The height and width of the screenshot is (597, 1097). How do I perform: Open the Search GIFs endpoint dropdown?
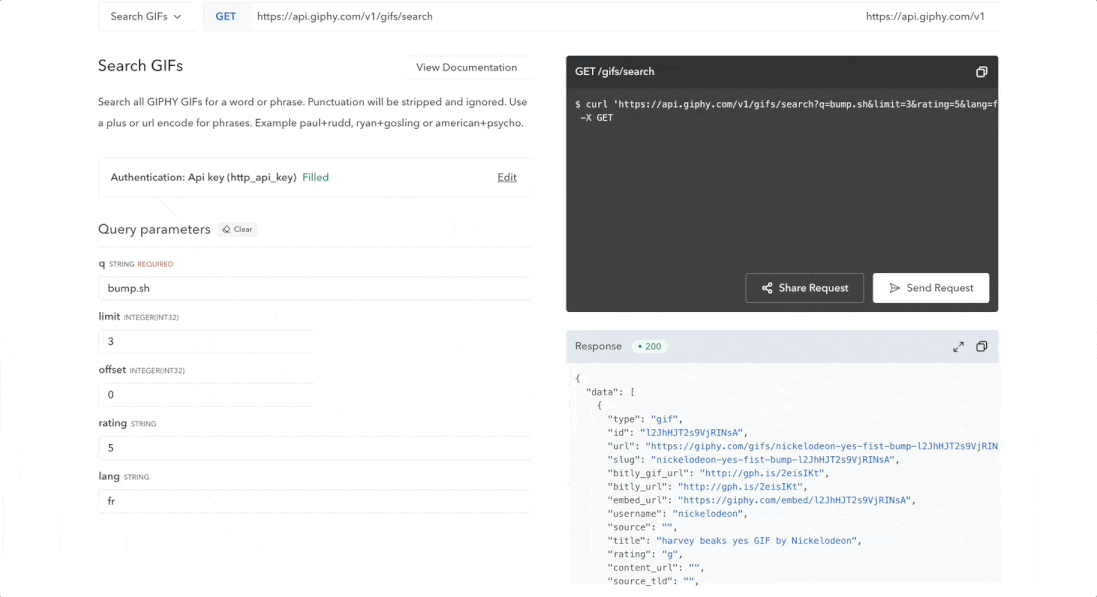pos(147,16)
